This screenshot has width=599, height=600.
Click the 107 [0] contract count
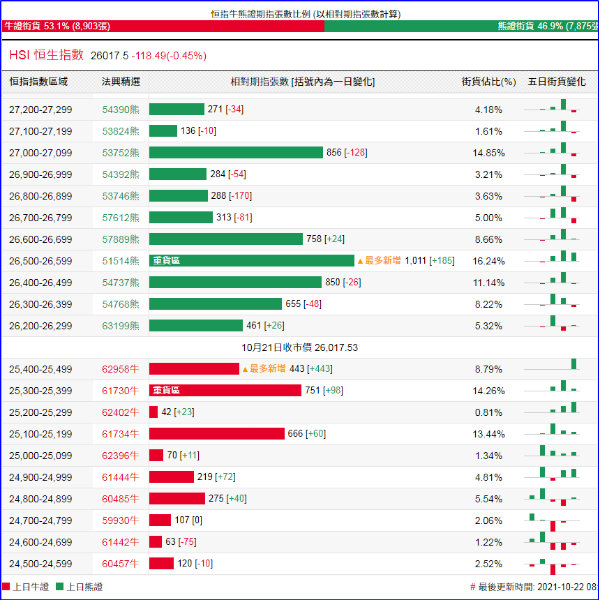[x=189, y=520]
